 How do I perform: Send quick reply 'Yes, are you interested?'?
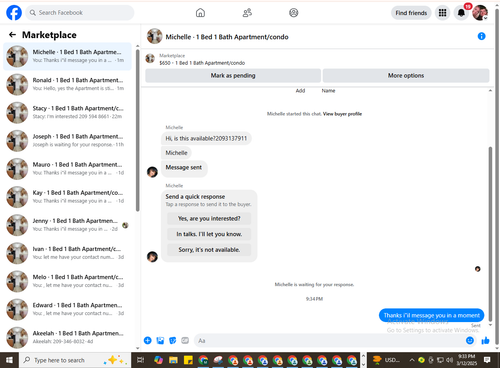(209, 219)
